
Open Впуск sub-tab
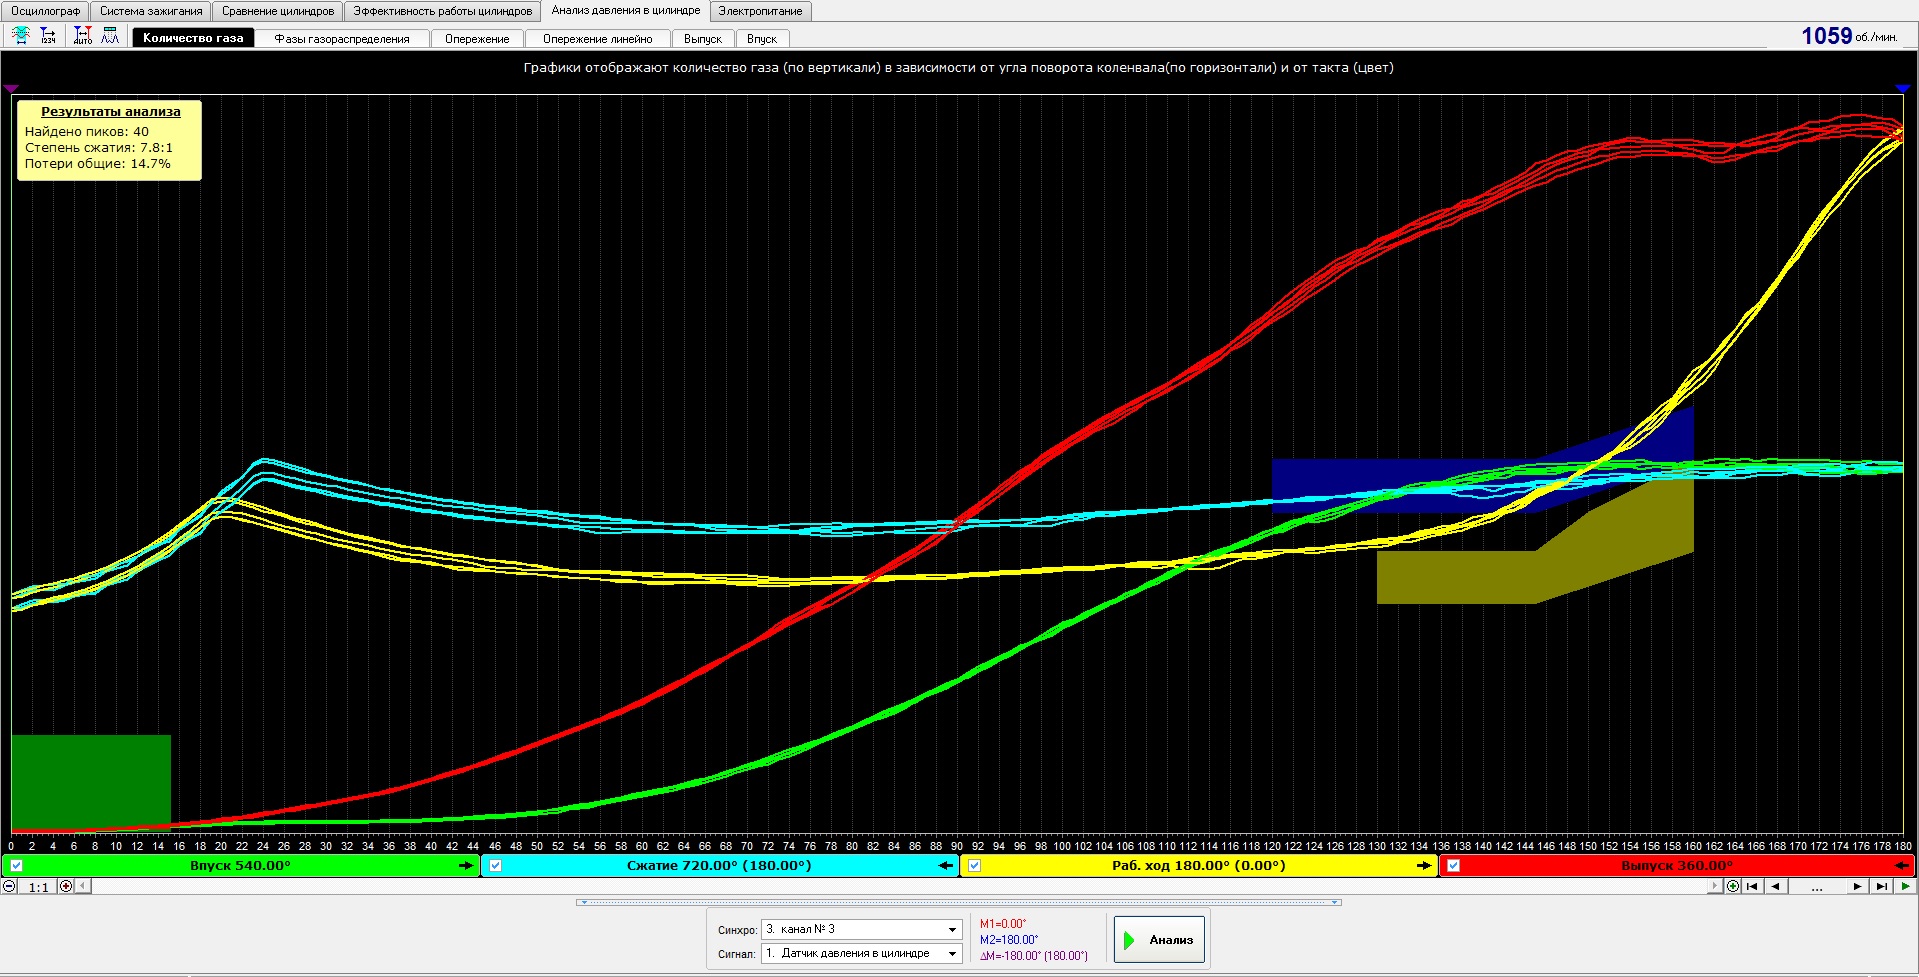(x=762, y=39)
